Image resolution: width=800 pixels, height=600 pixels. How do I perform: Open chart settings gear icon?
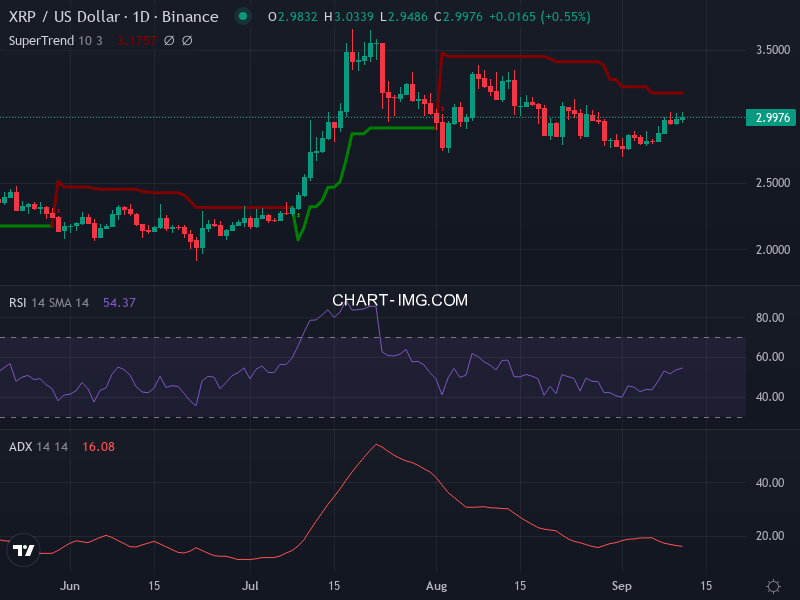(773, 586)
